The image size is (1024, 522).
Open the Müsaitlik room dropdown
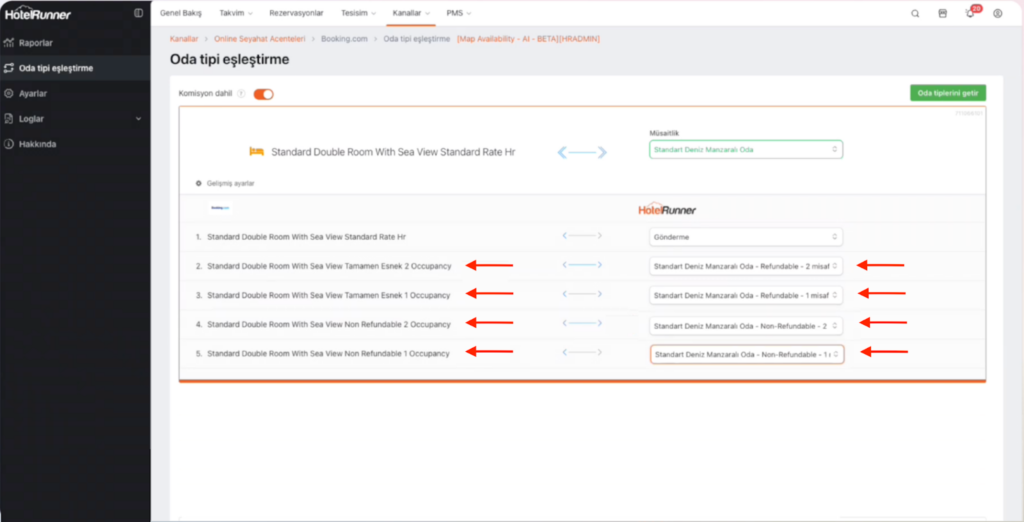point(745,150)
